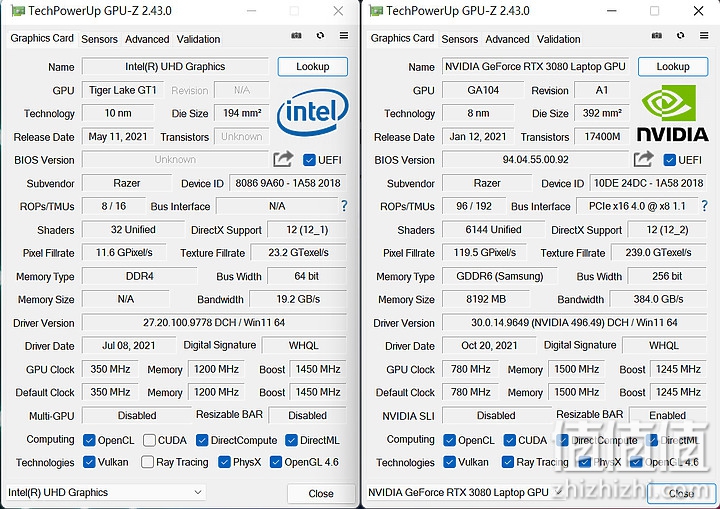The width and height of the screenshot is (720, 509).
Task: Expand the NVIDIA GeForce RTX 3080 GPU selector dropdown
Action: 465,492
